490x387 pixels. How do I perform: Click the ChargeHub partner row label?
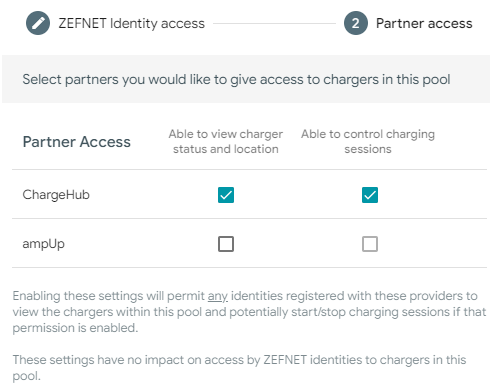56,195
